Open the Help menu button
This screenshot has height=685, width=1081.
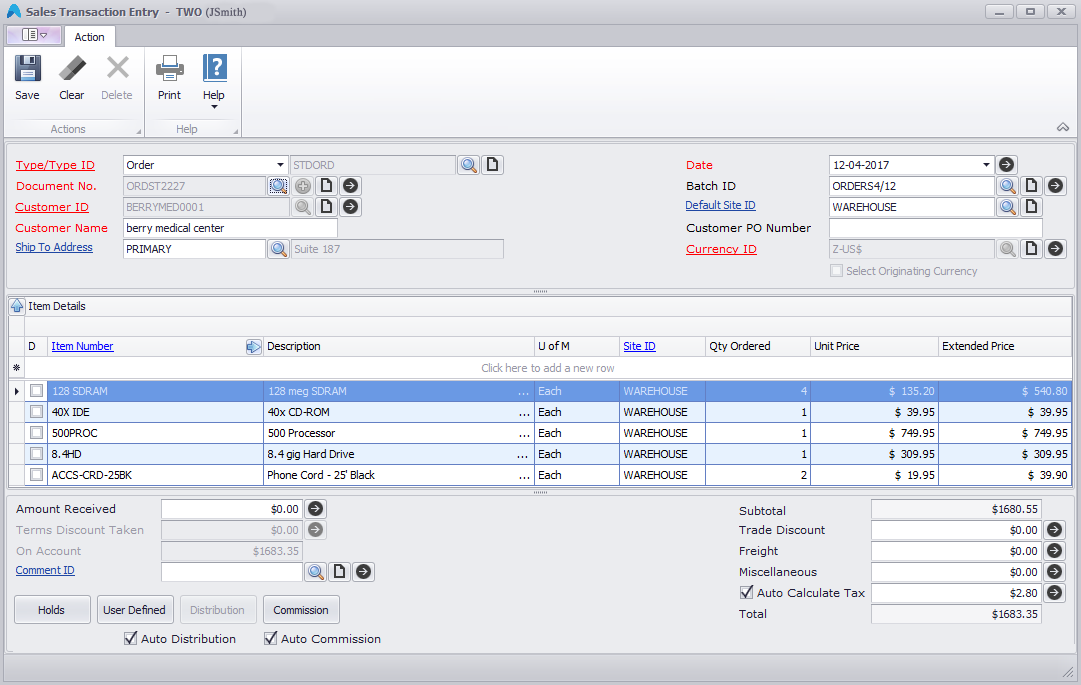click(214, 81)
